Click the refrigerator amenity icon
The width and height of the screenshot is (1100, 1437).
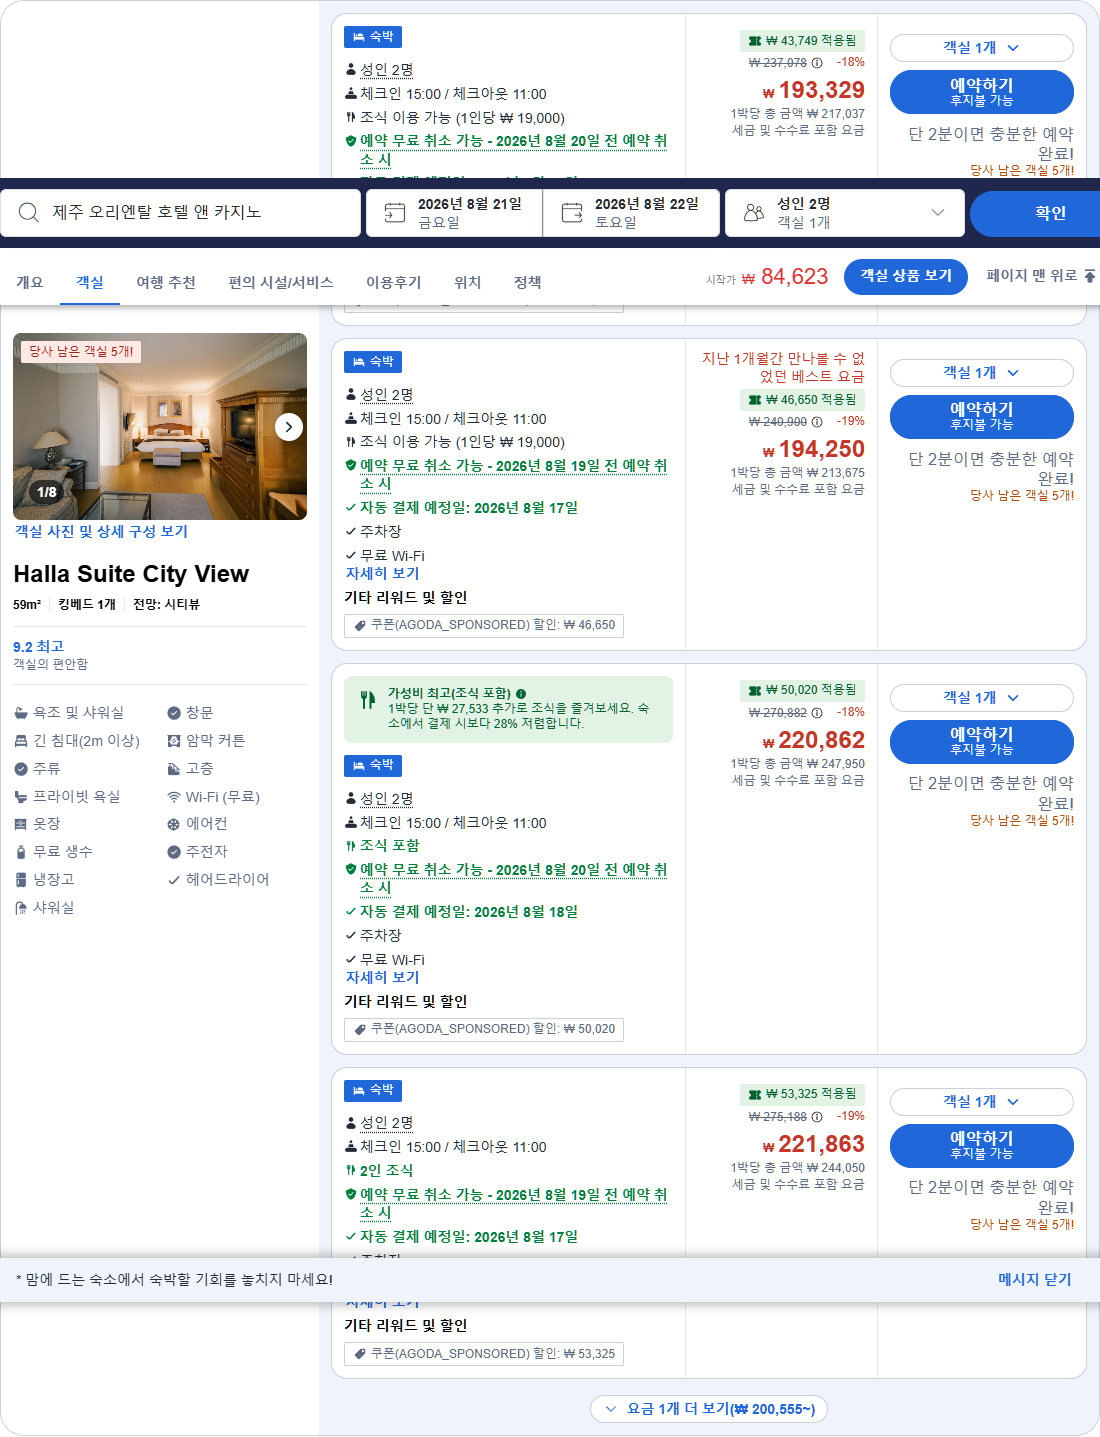click(x=21, y=880)
